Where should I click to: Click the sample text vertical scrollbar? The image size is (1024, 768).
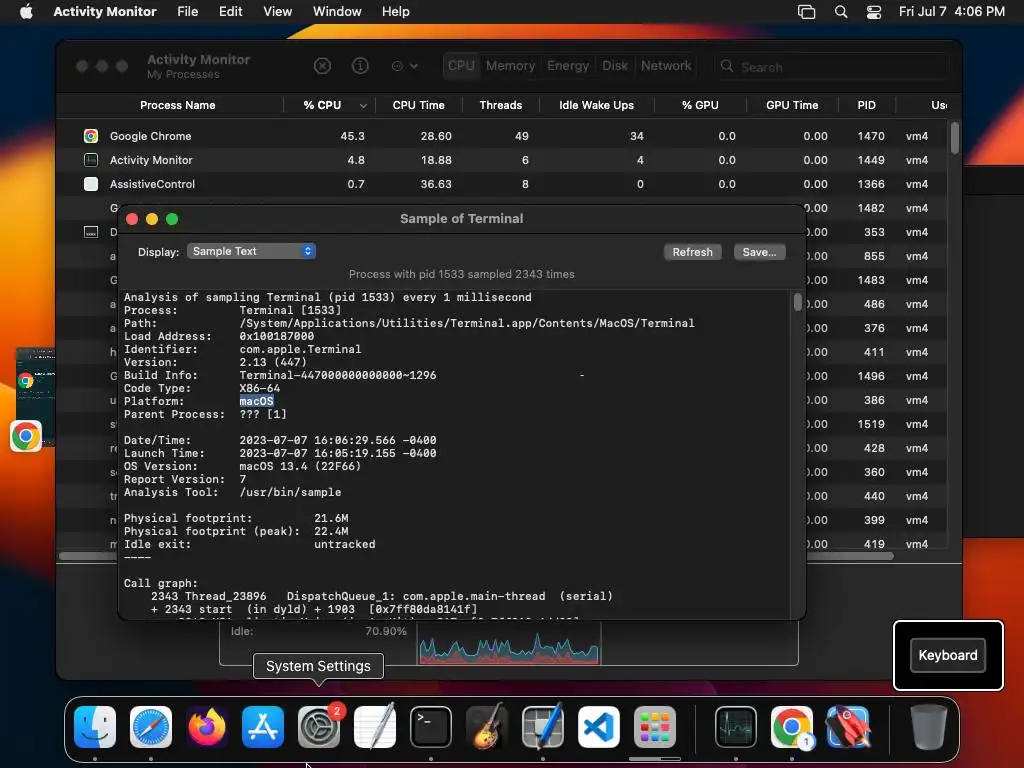[797, 302]
